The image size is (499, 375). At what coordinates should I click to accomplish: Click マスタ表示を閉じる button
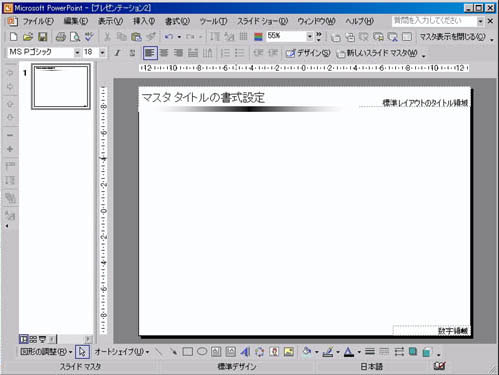pos(452,37)
